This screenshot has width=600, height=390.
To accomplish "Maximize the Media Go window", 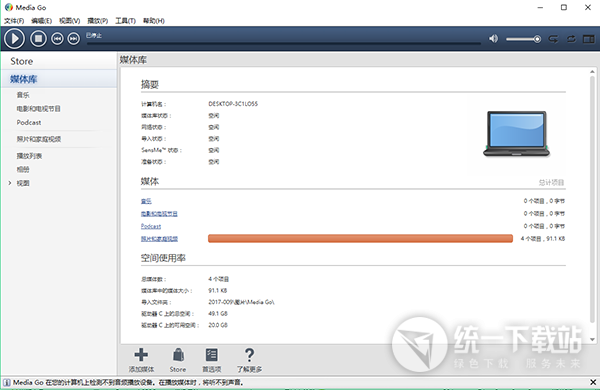I will 564,7.
